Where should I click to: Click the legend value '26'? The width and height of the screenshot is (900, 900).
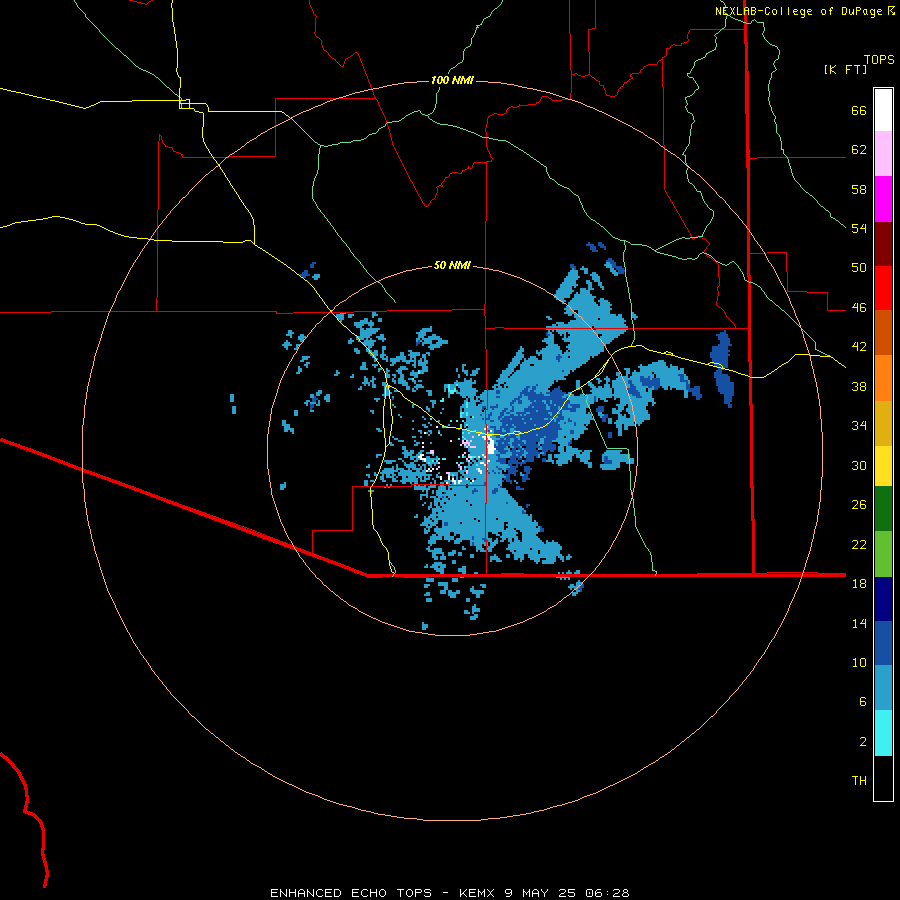tap(859, 505)
